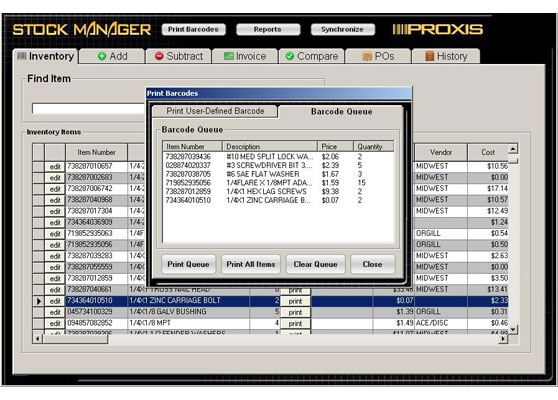Click the PROXIS logo

click(x=438, y=30)
